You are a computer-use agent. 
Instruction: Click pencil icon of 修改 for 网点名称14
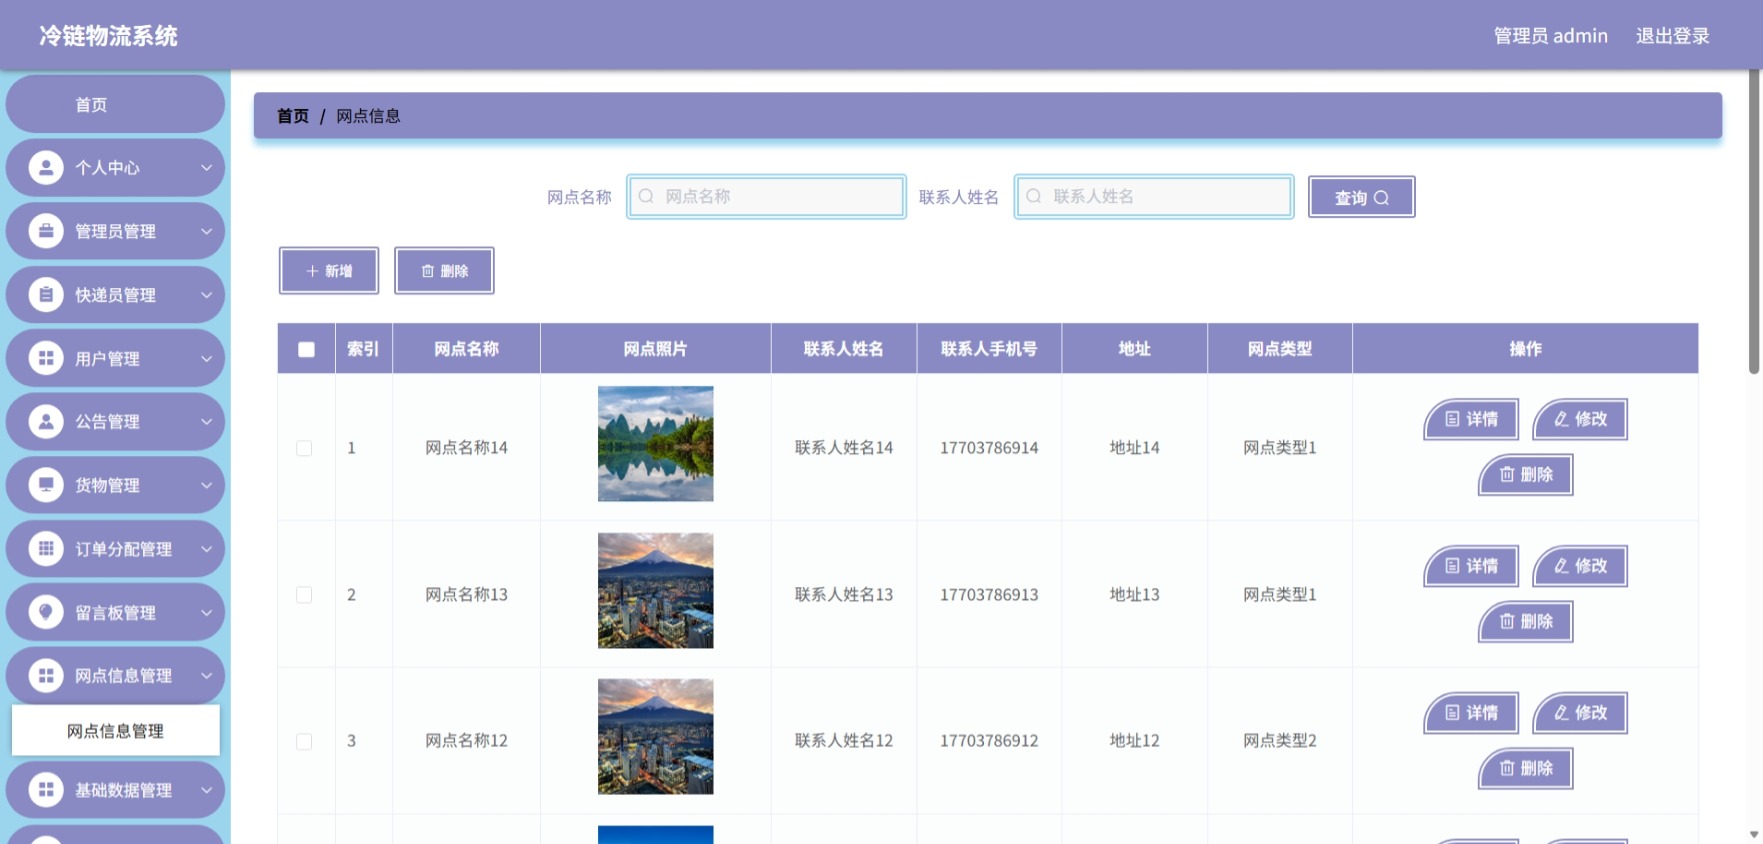pyautogui.click(x=1561, y=419)
